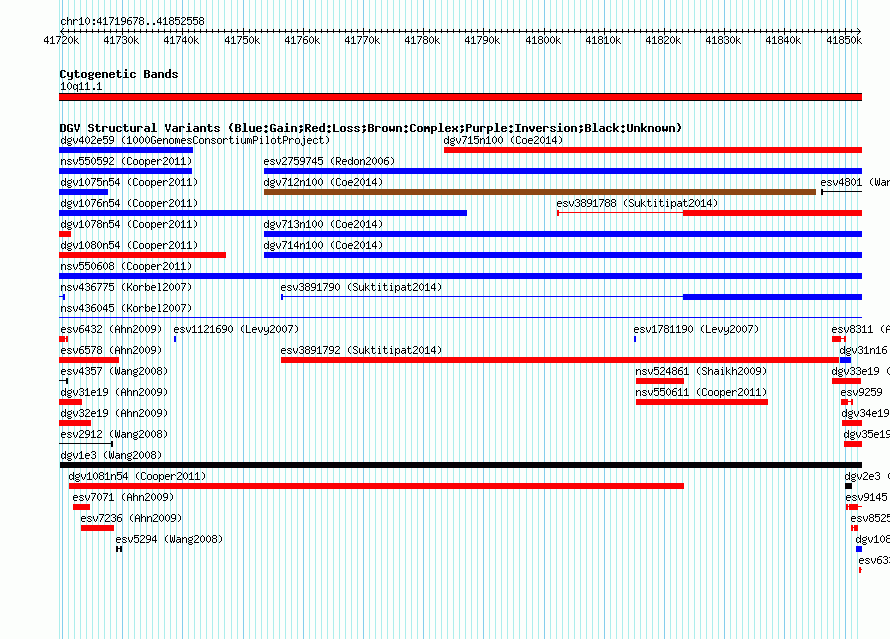Select the Cytogenetic Bands track heading
The image size is (890, 639).
119,74
